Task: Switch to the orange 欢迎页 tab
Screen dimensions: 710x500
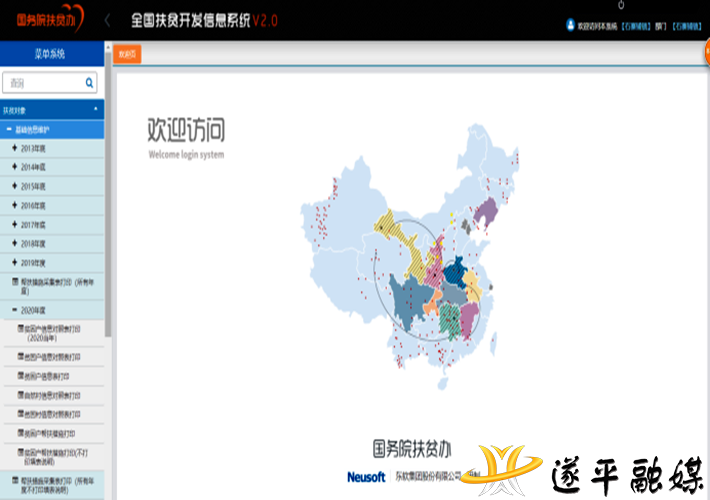Action: tap(128, 55)
